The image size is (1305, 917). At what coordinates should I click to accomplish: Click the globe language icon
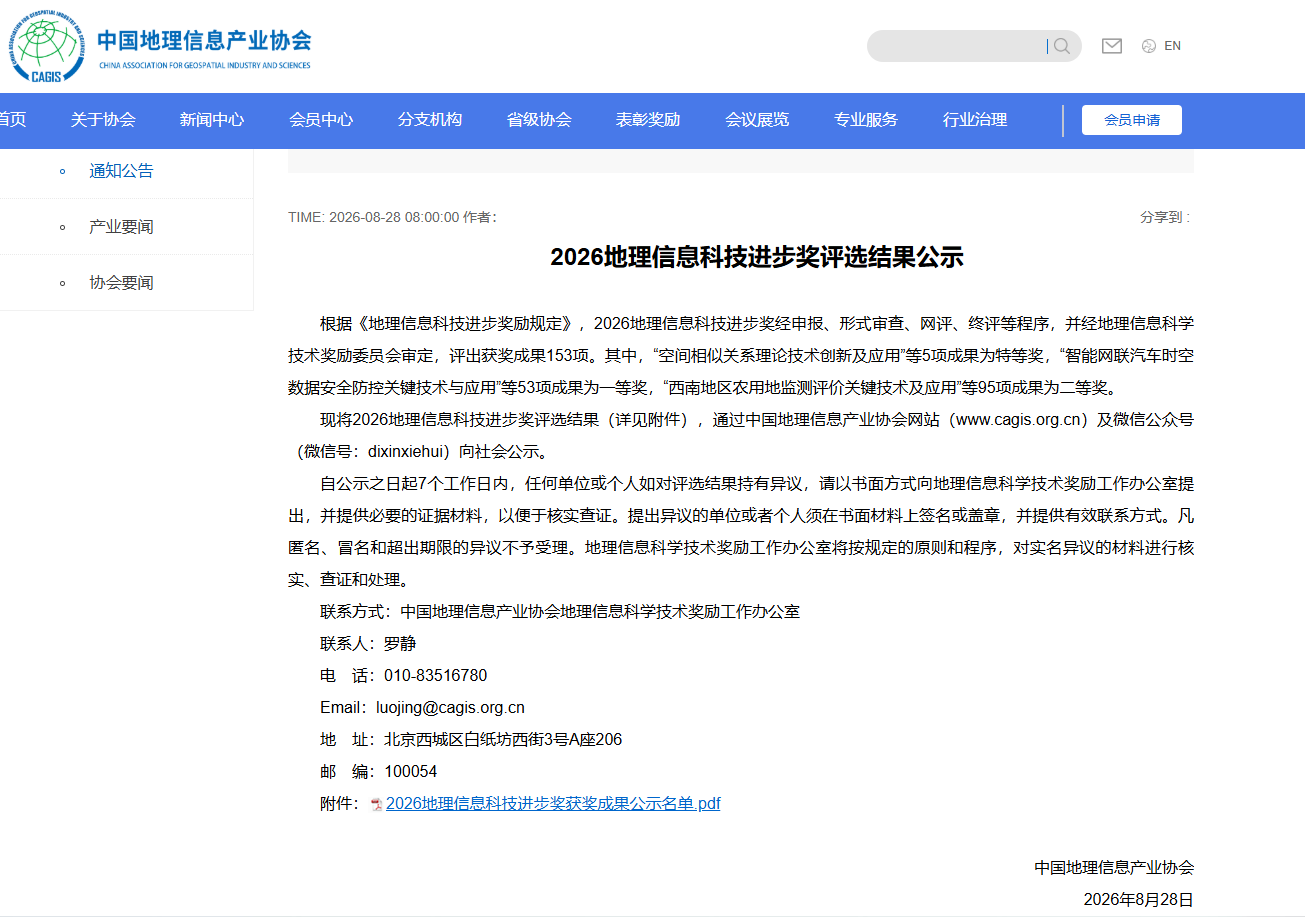[x=1149, y=46]
